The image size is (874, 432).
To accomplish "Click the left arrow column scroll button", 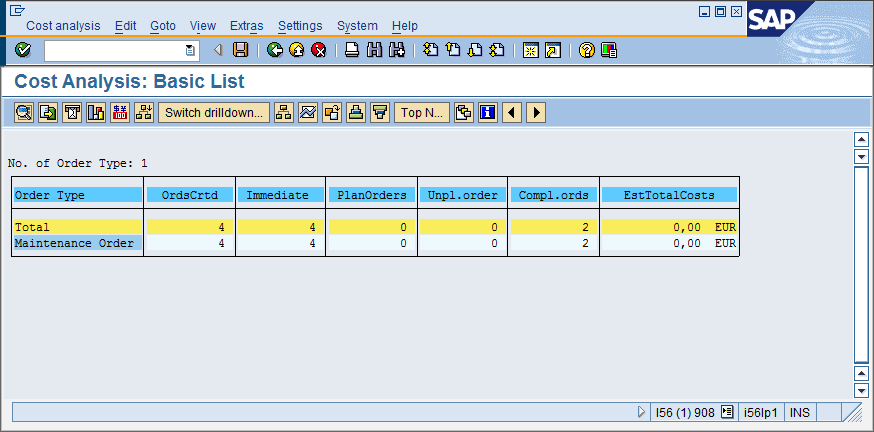I will 512,113.
